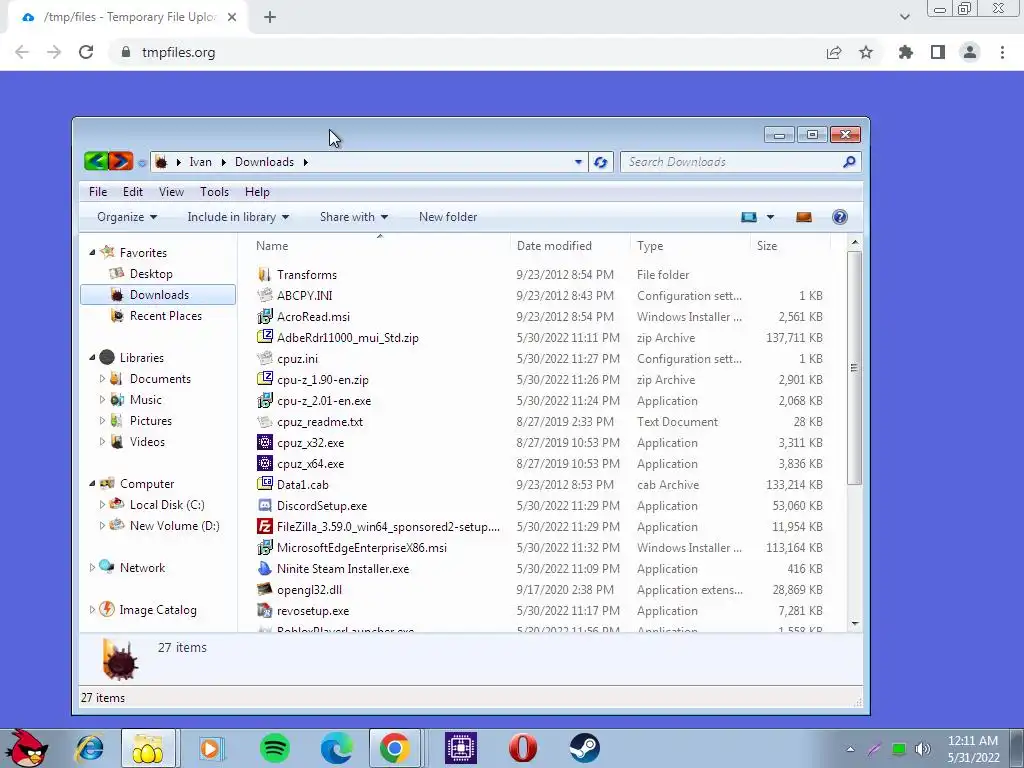
Task: Select the opengl32.dll file icon
Action: (x=264, y=590)
